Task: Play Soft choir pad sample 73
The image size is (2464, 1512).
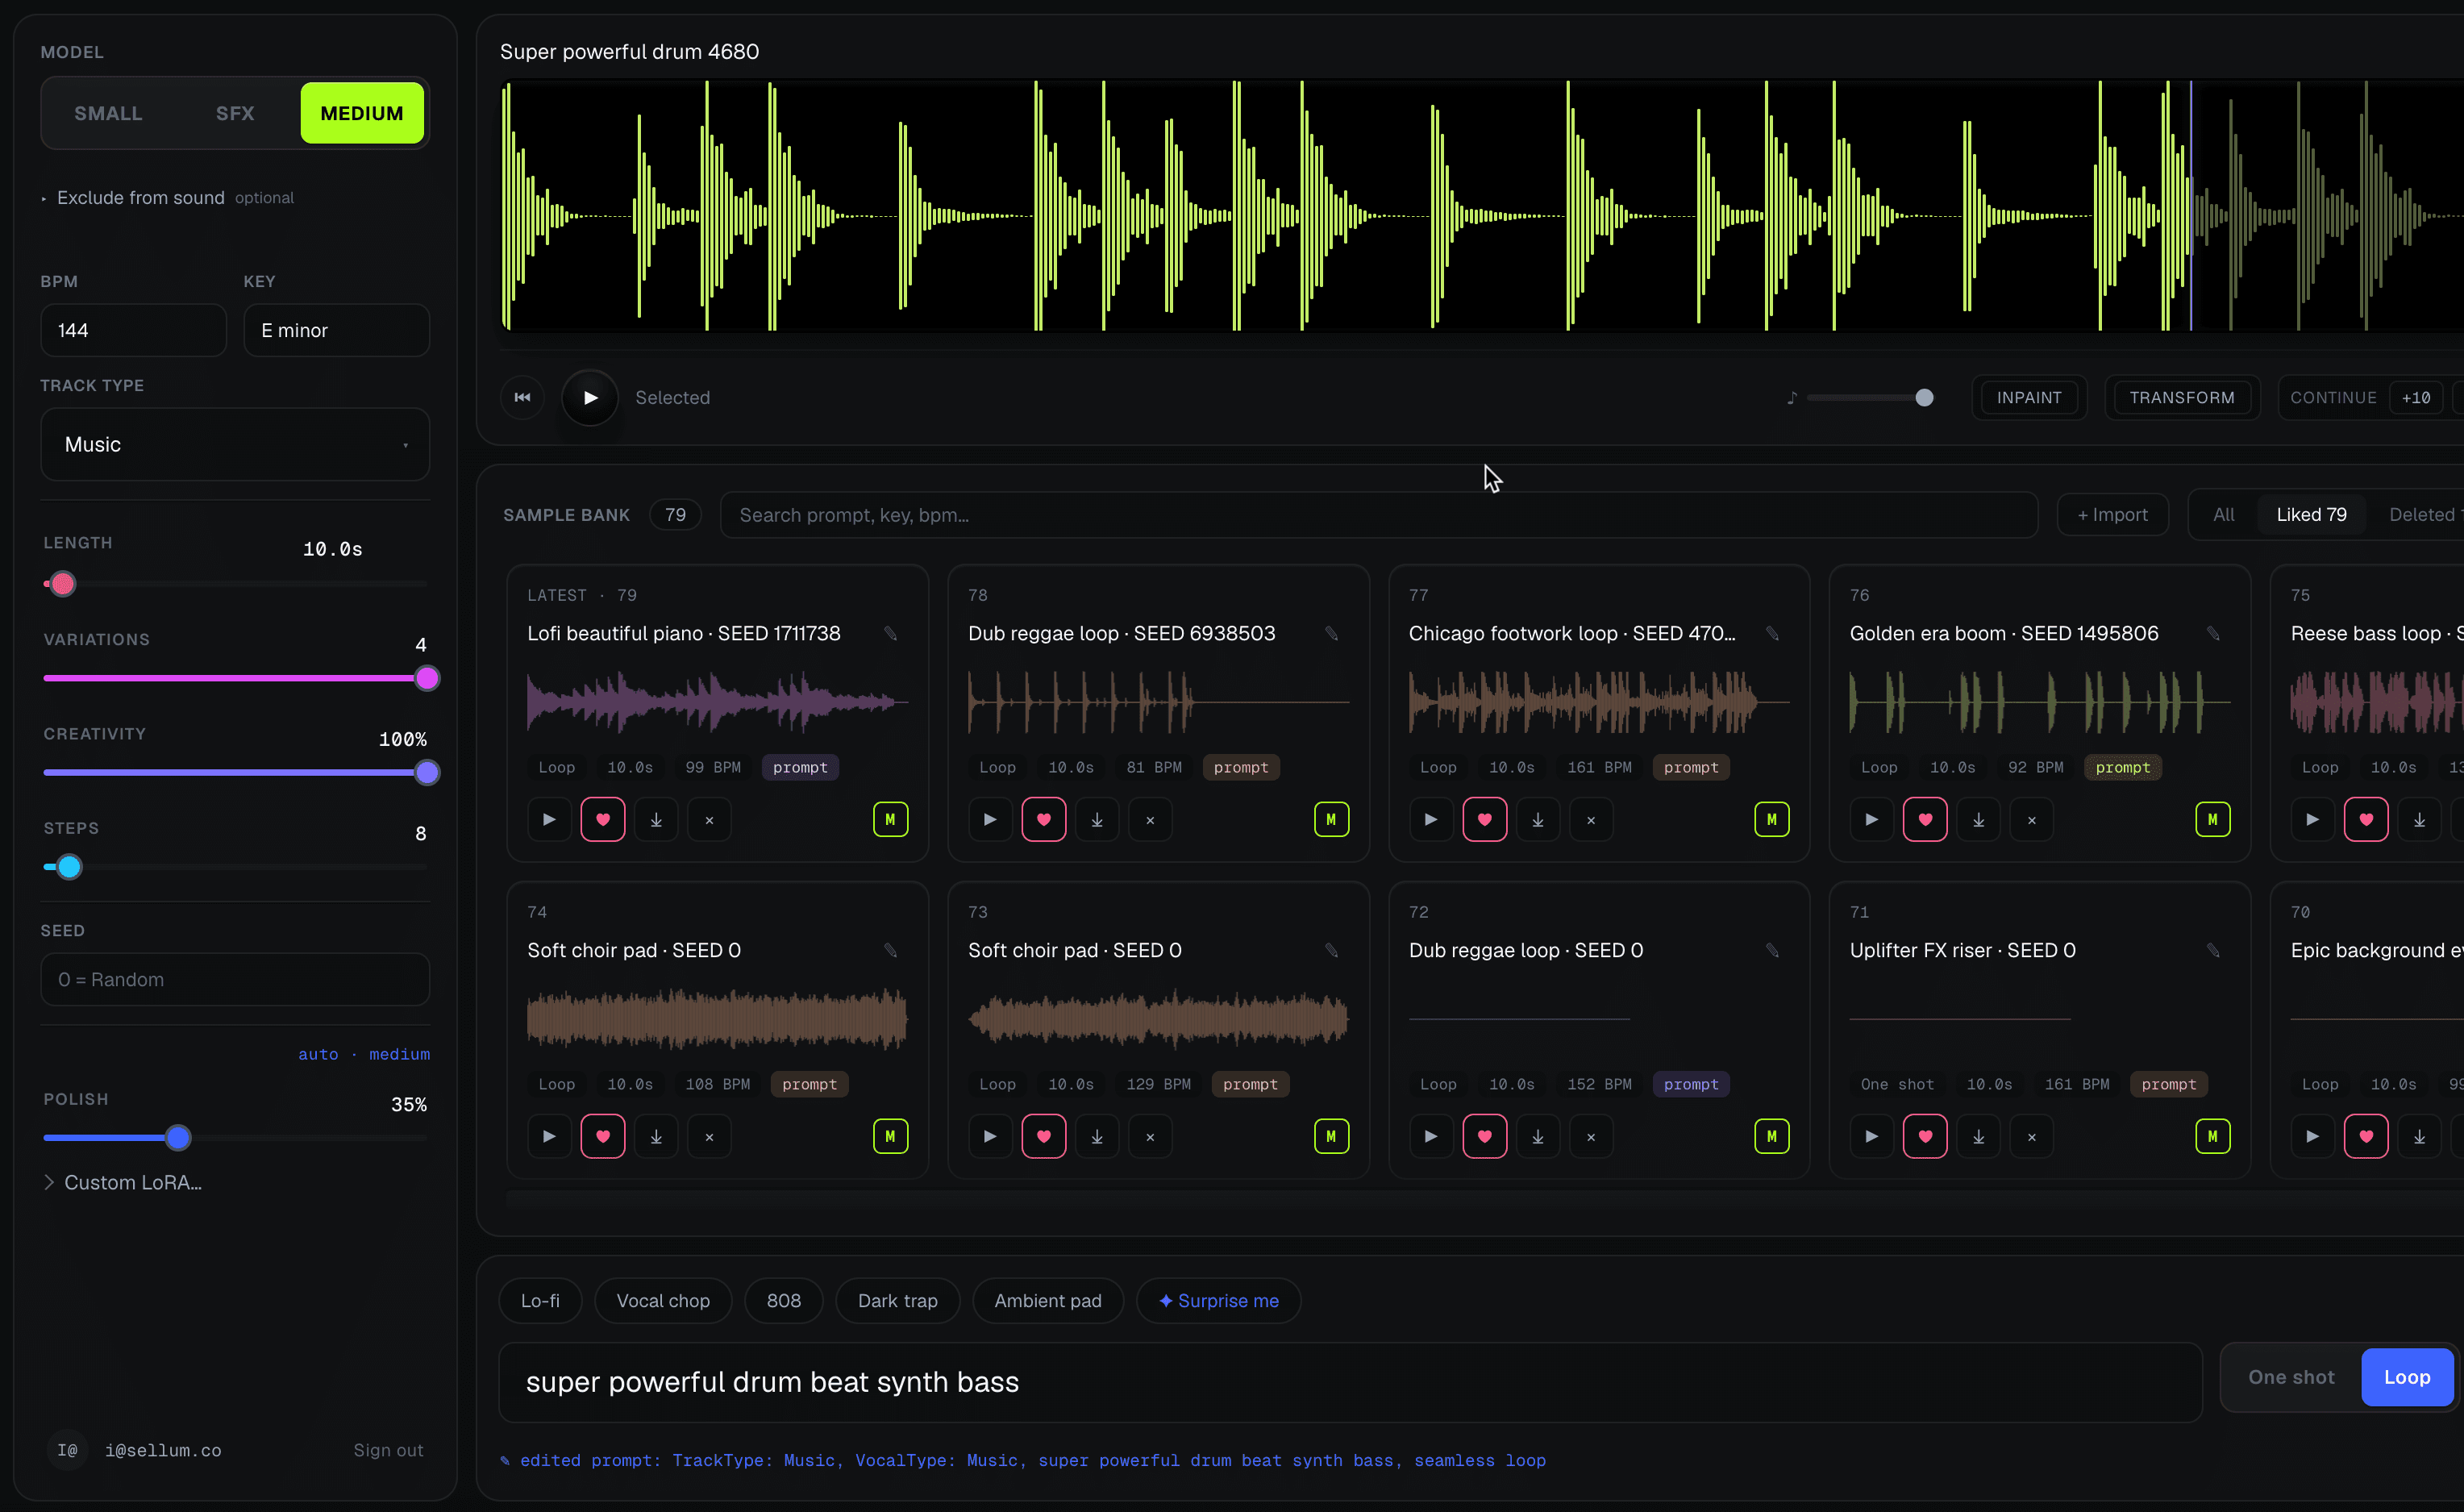Action: pyautogui.click(x=990, y=1137)
